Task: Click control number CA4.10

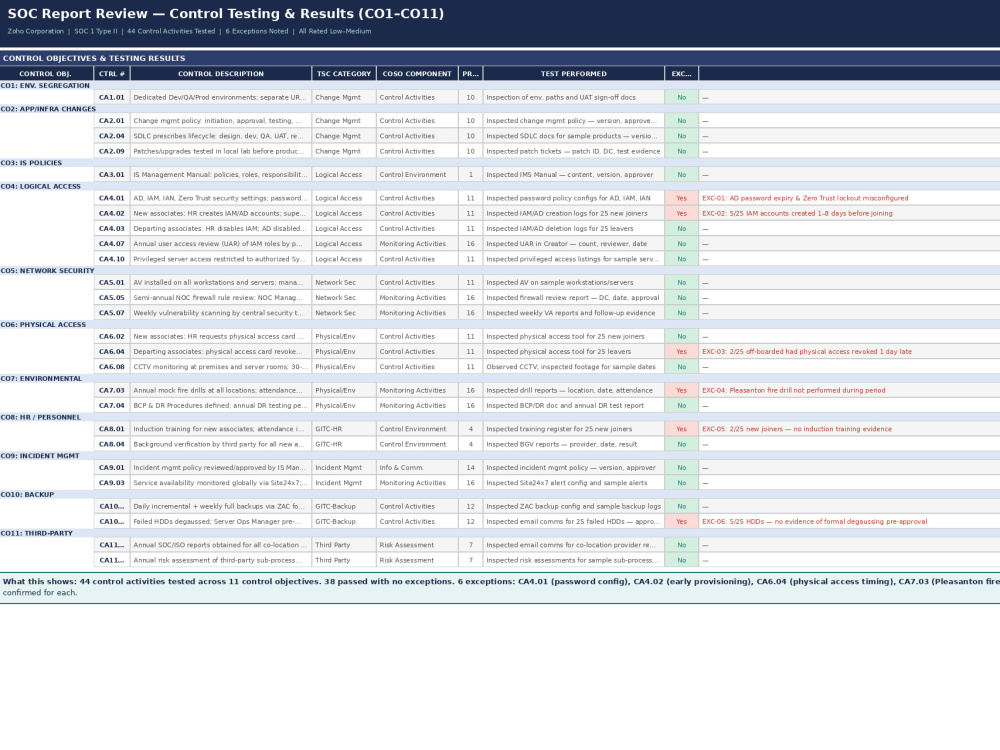Action: click(112, 259)
